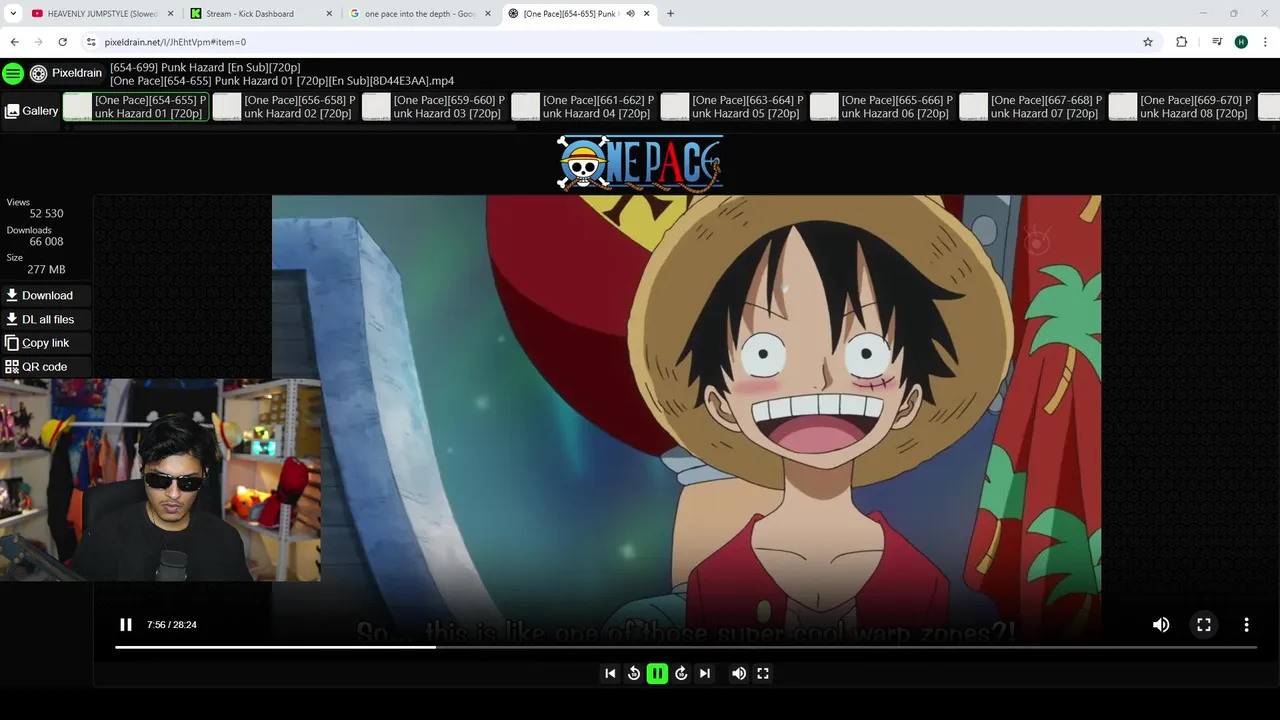Skip to previous file button

point(610,674)
